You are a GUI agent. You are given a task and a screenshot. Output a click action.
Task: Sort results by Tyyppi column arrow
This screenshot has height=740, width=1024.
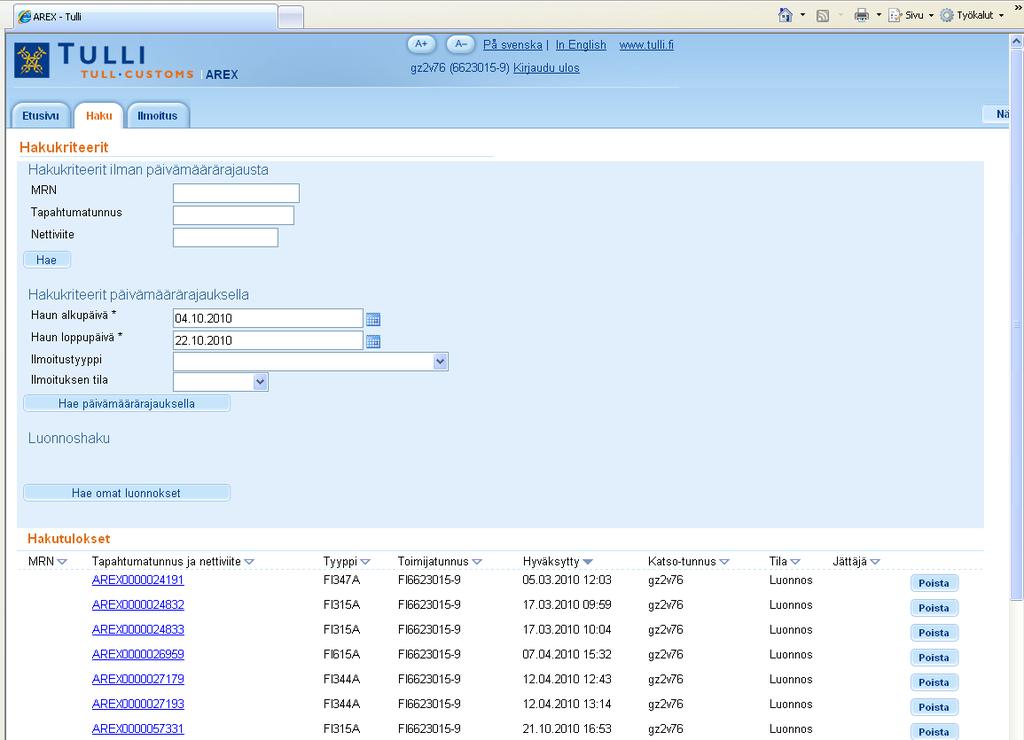365,562
